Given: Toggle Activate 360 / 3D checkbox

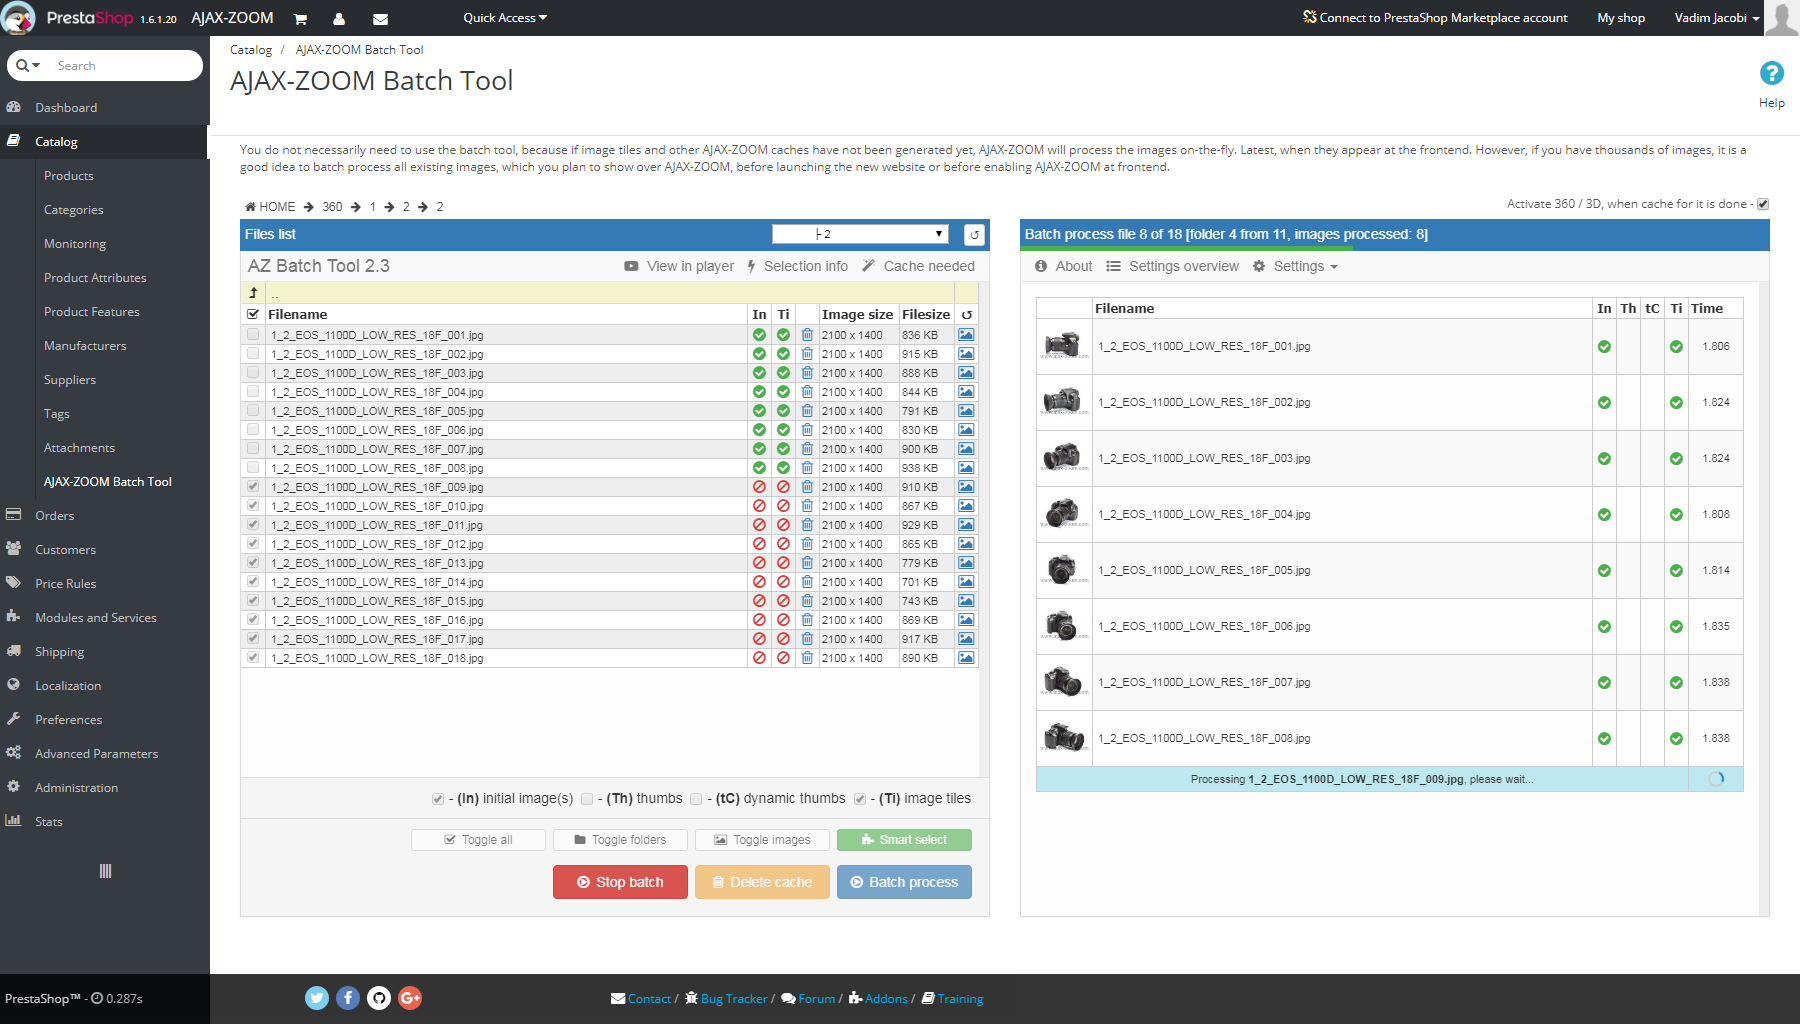Looking at the screenshot, I should click(1763, 204).
